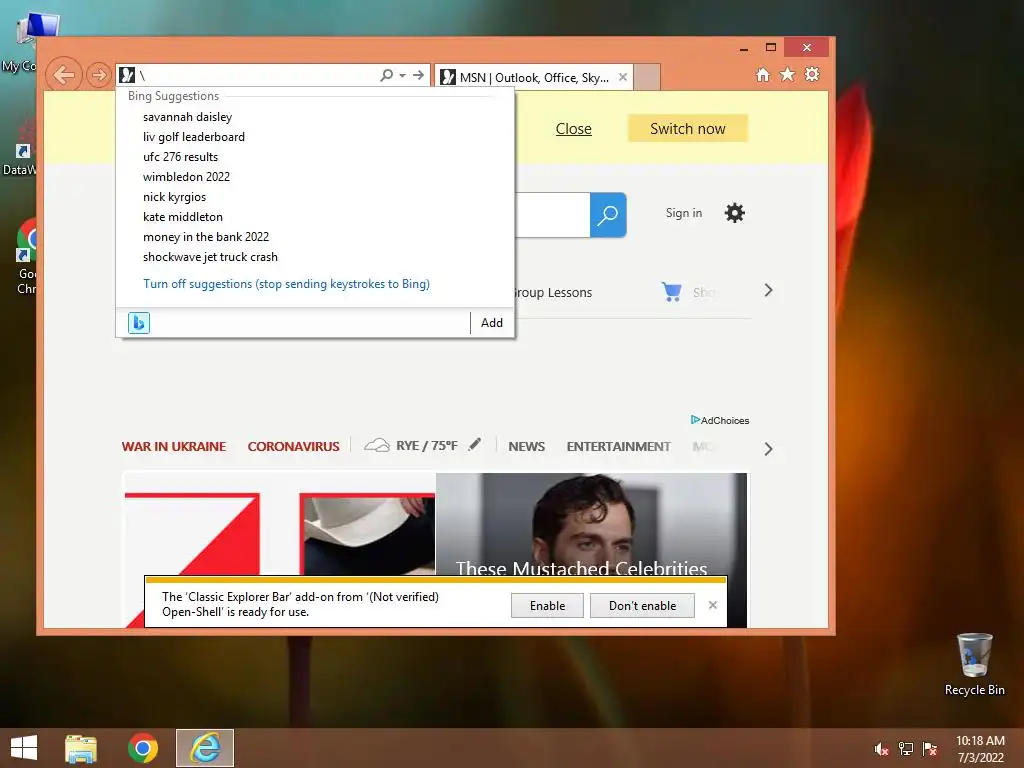1024x768 pixels.
Task: Choose suggestion wimbledon 2022
Action: (186, 177)
